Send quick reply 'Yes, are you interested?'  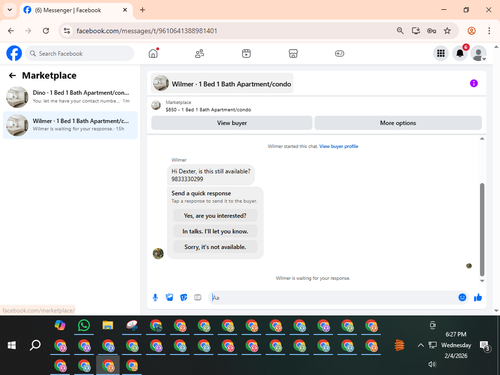[215, 216]
